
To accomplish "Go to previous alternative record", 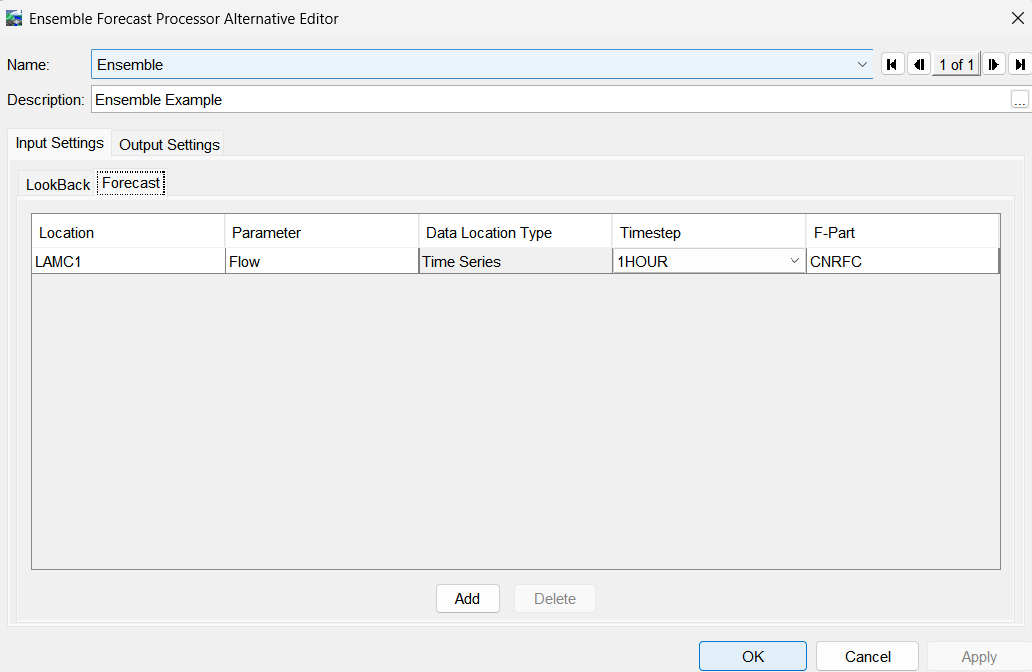I will coord(919,65).
